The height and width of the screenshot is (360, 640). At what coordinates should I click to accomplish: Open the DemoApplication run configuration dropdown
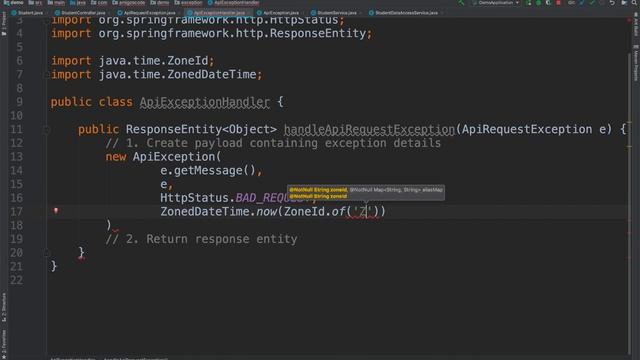click(x=496, y=3)
